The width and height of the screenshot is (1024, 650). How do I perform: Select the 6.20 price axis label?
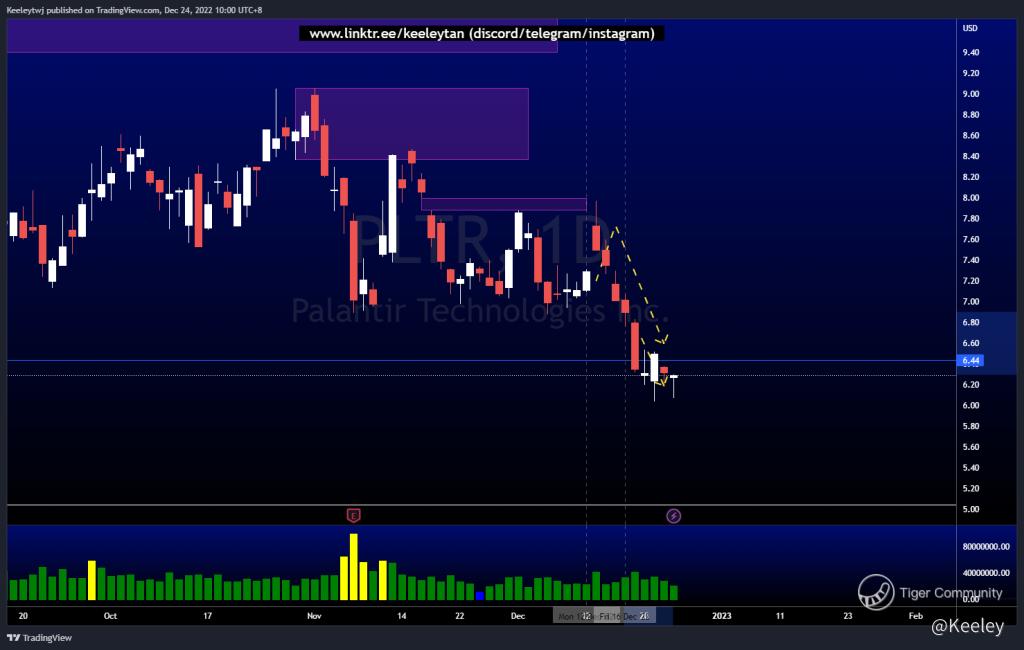tap(970, 385)
